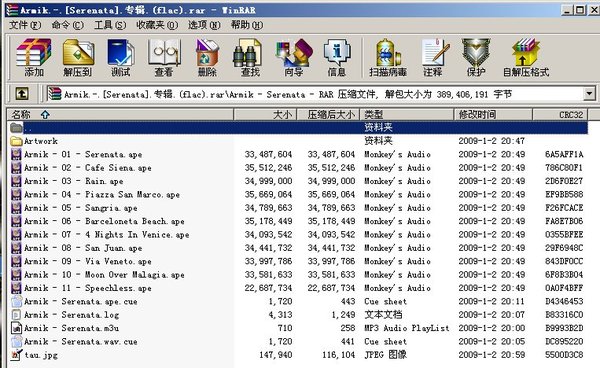Click the file icon for Serenata.m3u
Image resolution: width=600 pixels, height=368 pixels.
coord(16,328)
